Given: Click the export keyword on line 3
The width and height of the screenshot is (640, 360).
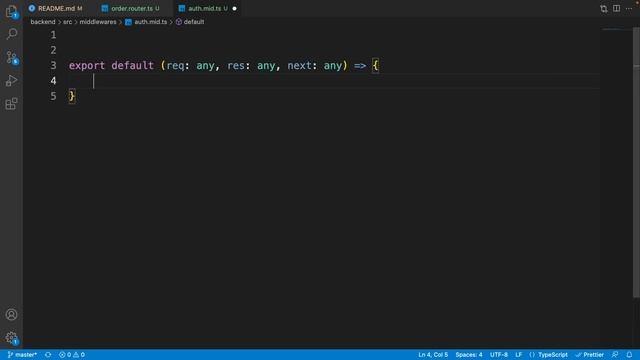Looking at the screenshot, I should (x=87, y=65).
